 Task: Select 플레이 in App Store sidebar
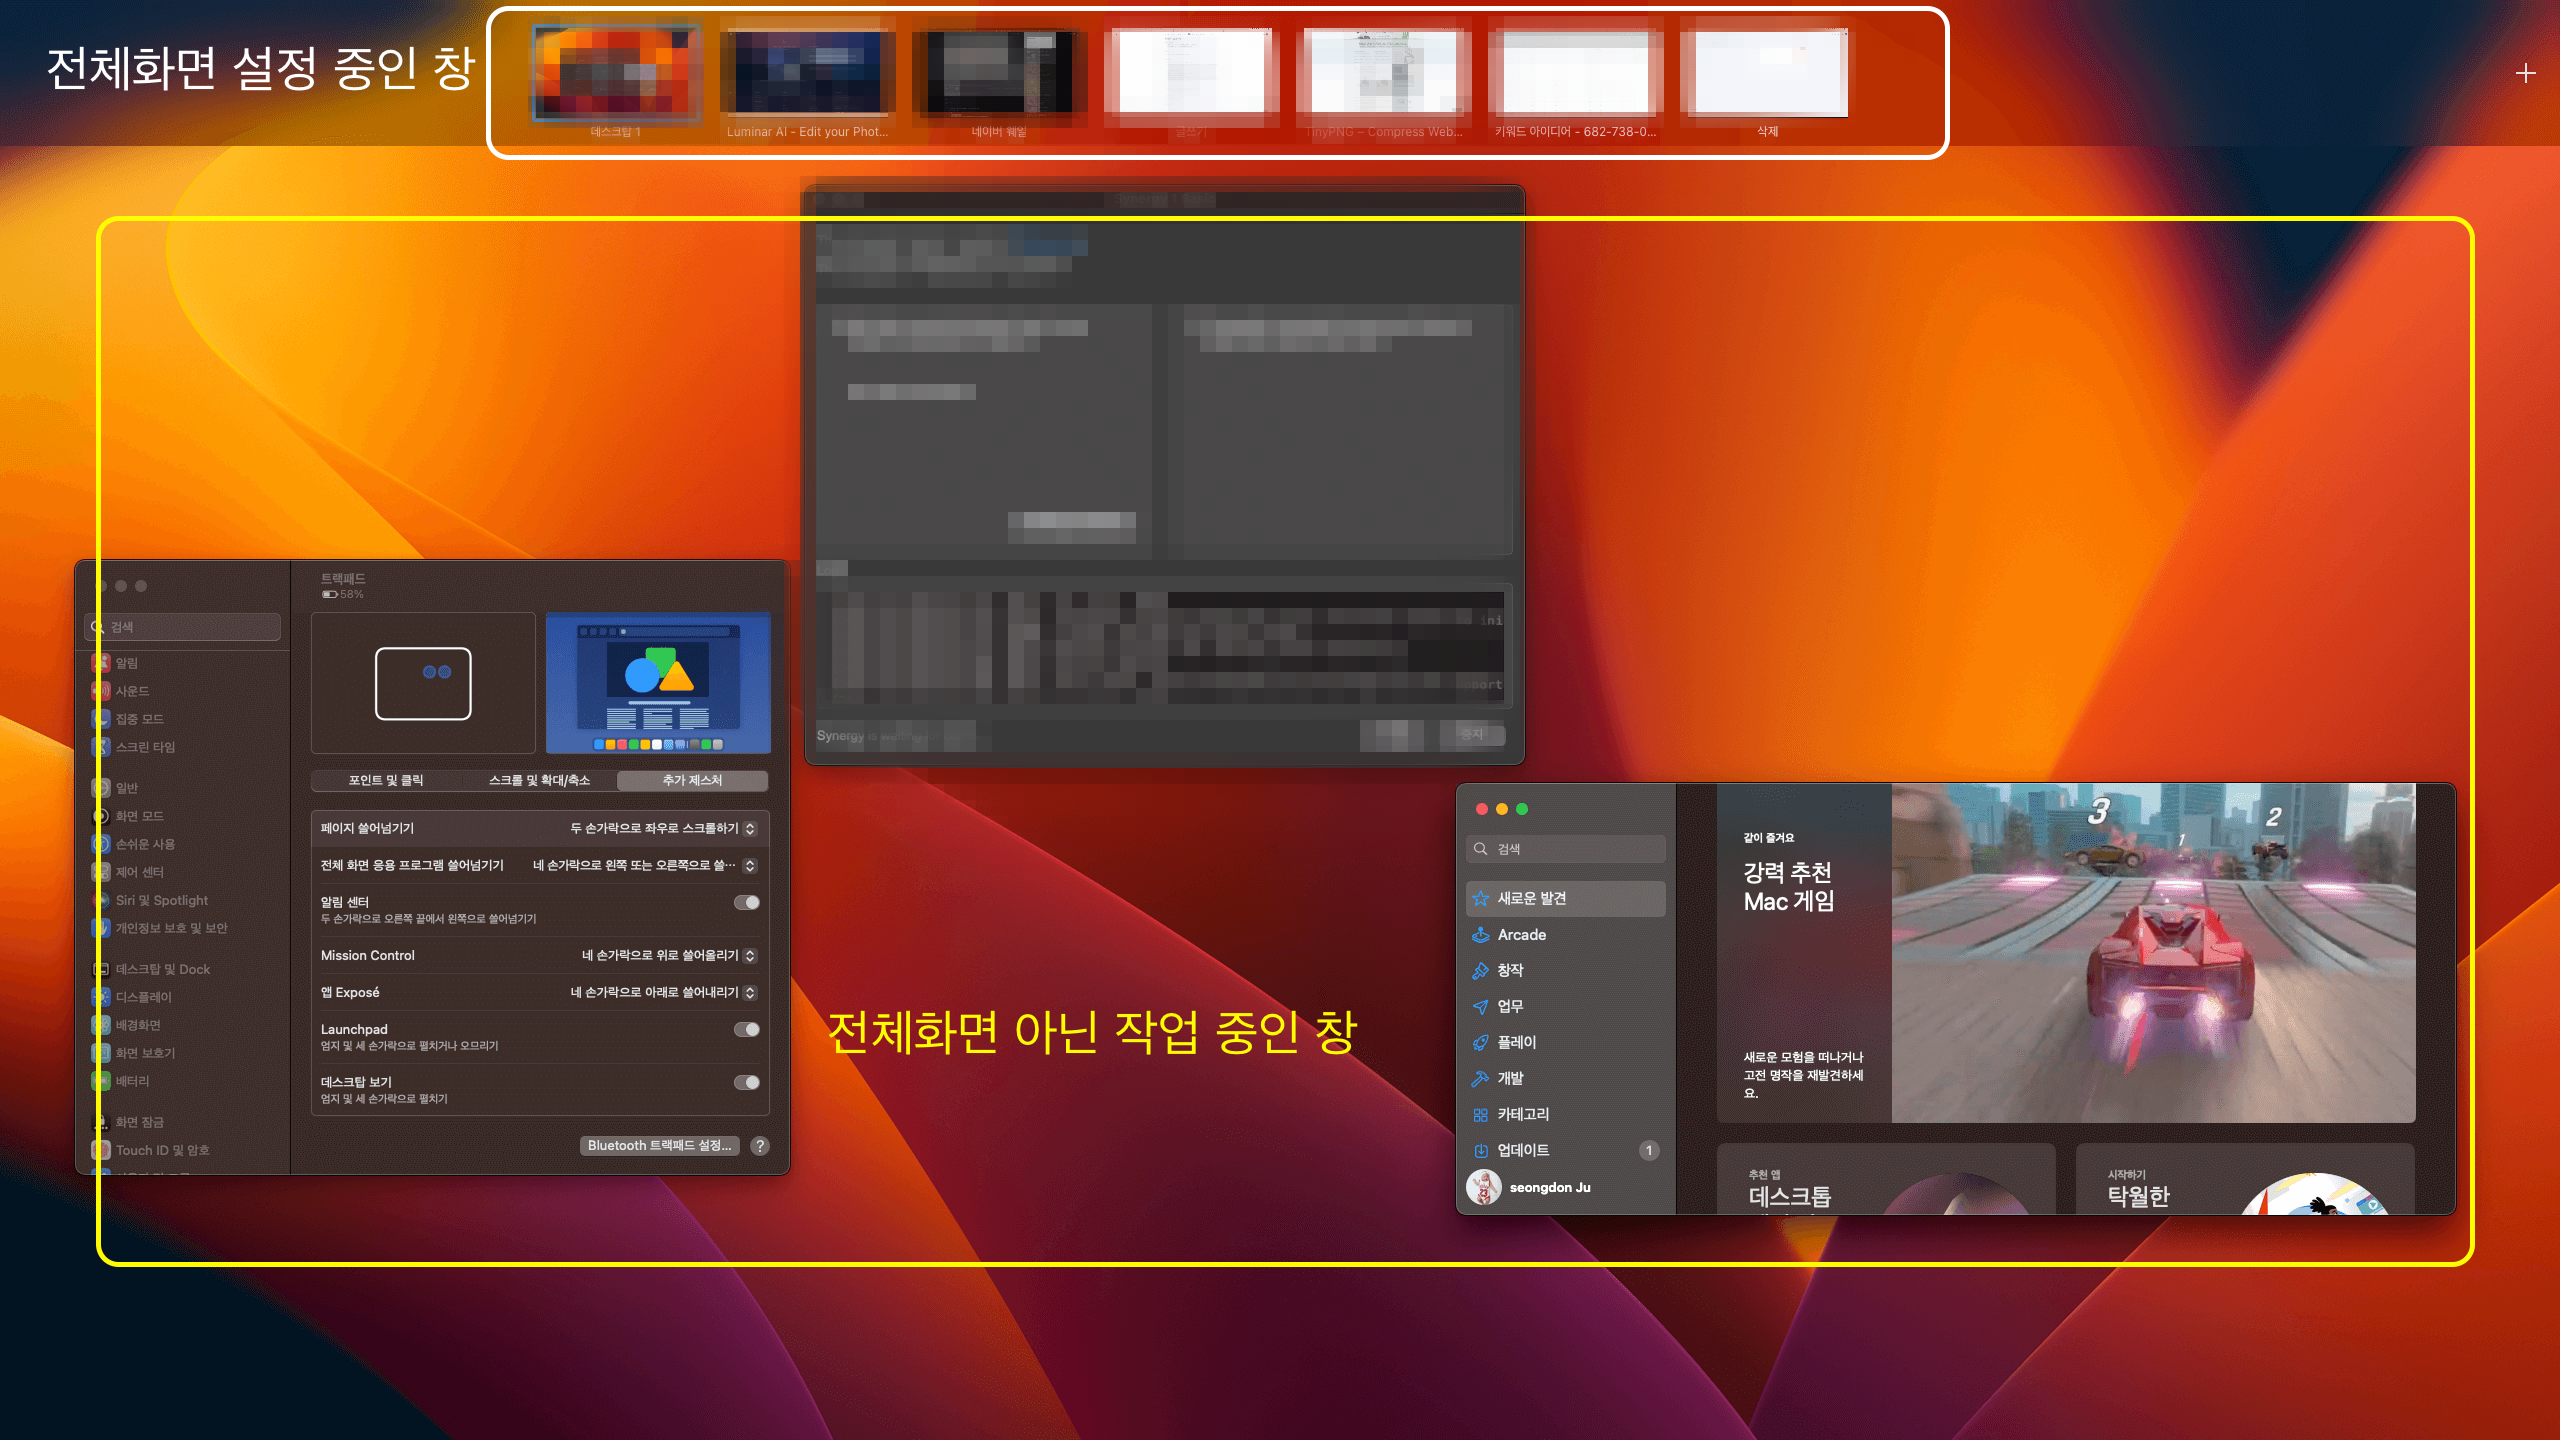pyautogui.click(x=1516, y=1042)
